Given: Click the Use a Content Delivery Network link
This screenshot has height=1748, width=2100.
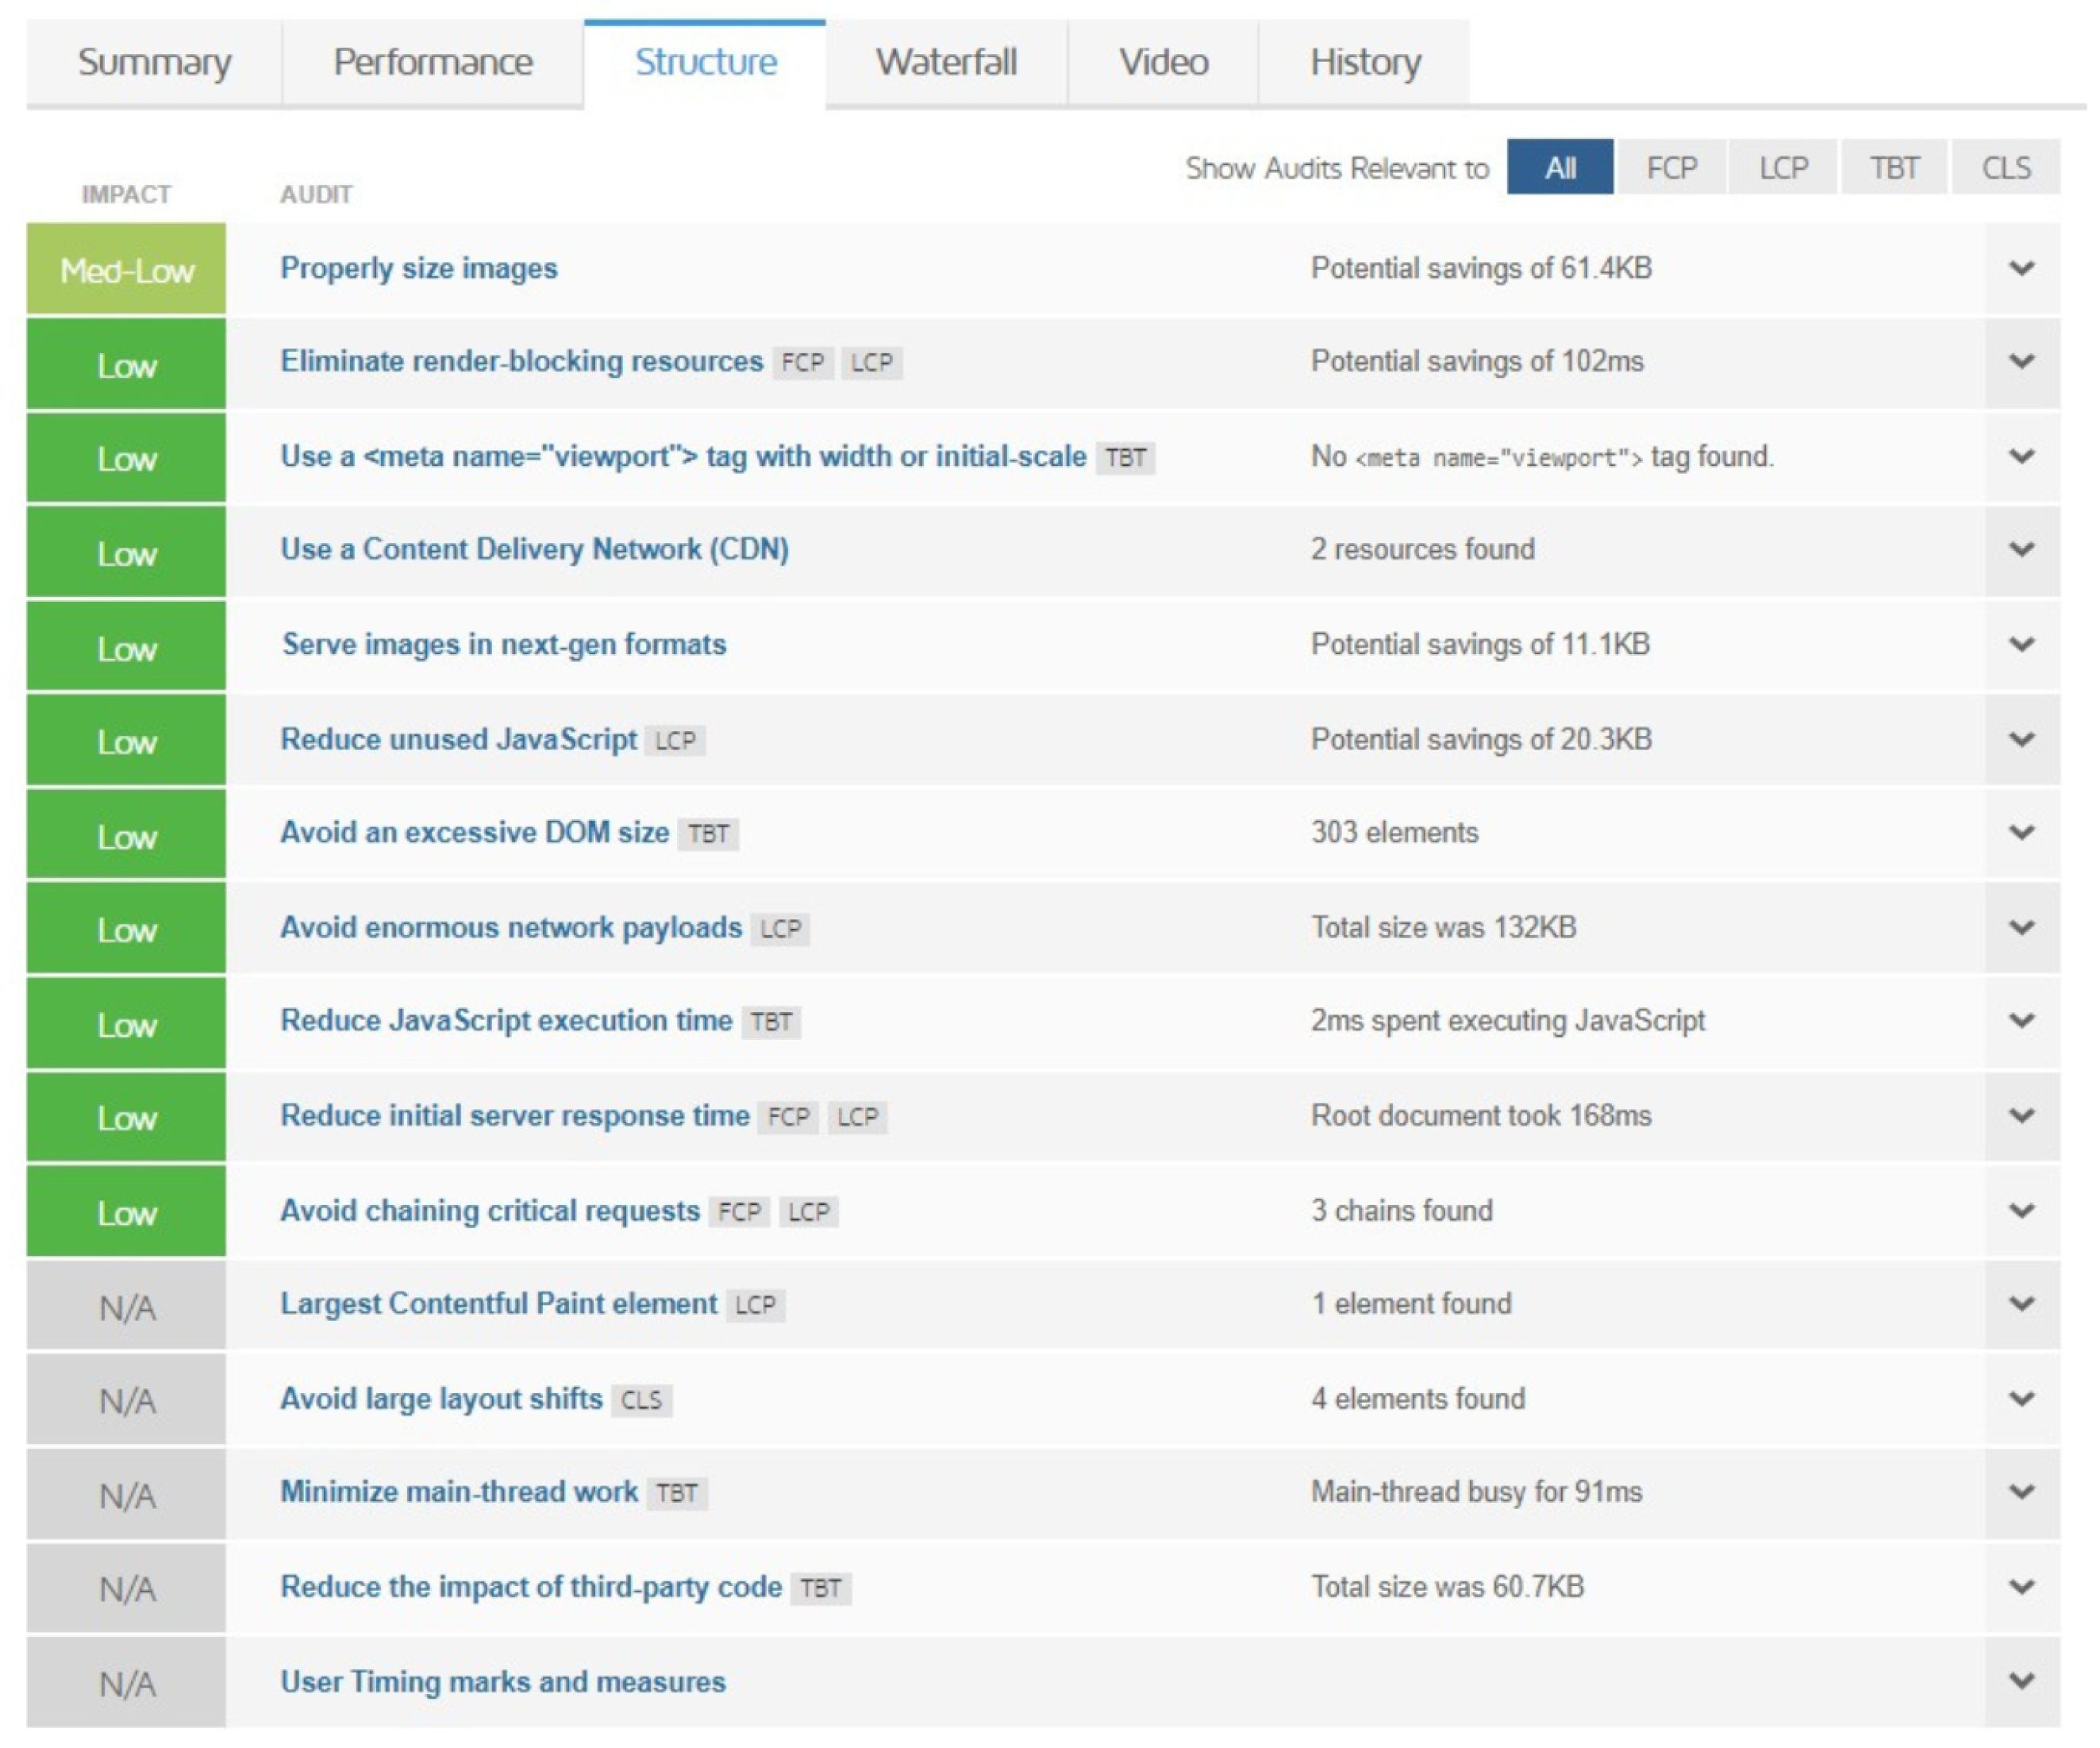Looking at the screenshot, I should click(534, 549).
